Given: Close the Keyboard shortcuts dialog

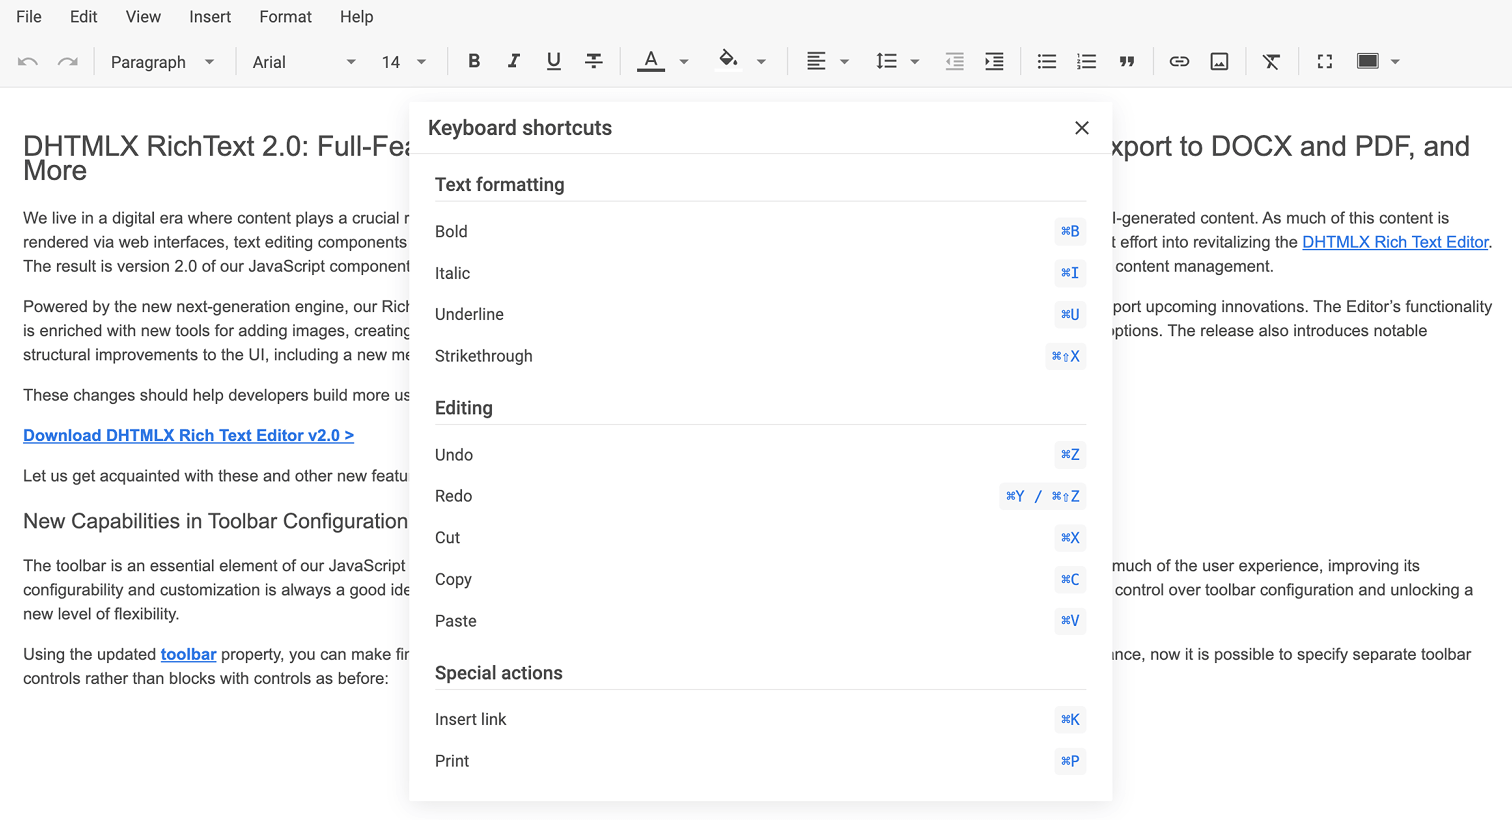Looking at the screenshot, I should (1082, 128).
